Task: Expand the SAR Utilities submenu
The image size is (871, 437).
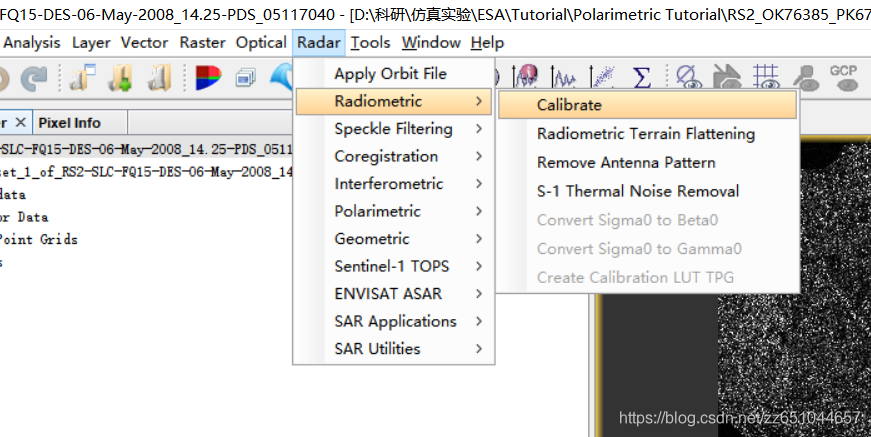Action: coord(394,349)
